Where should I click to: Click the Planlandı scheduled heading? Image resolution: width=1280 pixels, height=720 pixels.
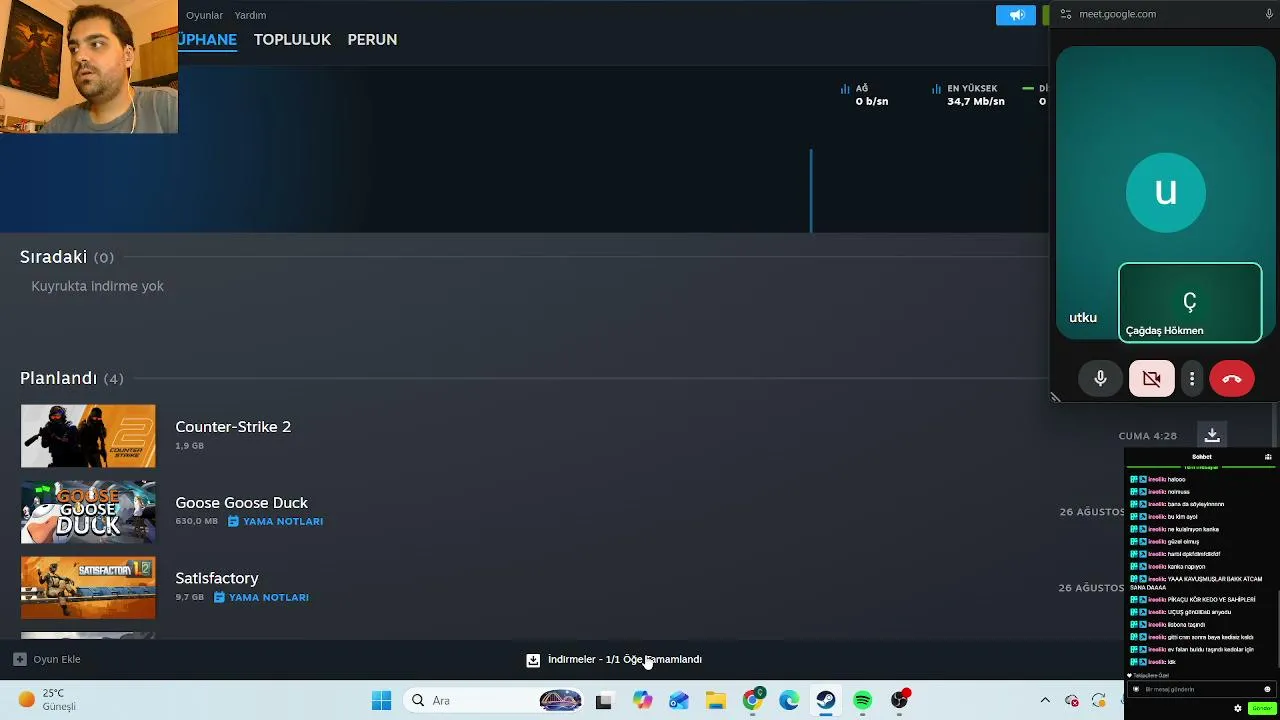pos(72,378)
